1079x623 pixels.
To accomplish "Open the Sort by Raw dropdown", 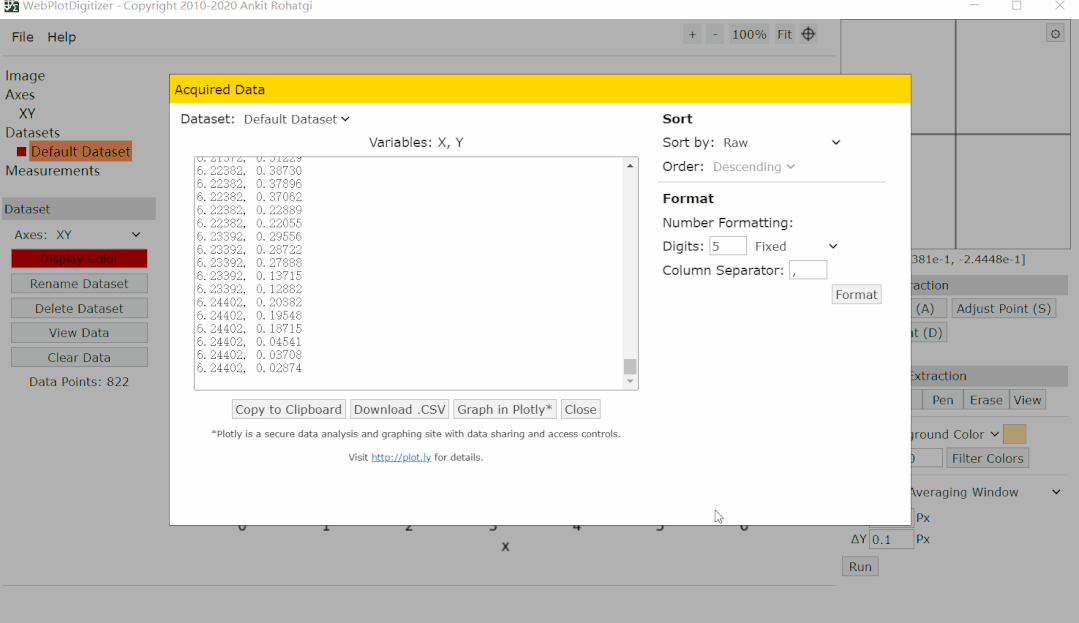I will [x=781, y=143].
